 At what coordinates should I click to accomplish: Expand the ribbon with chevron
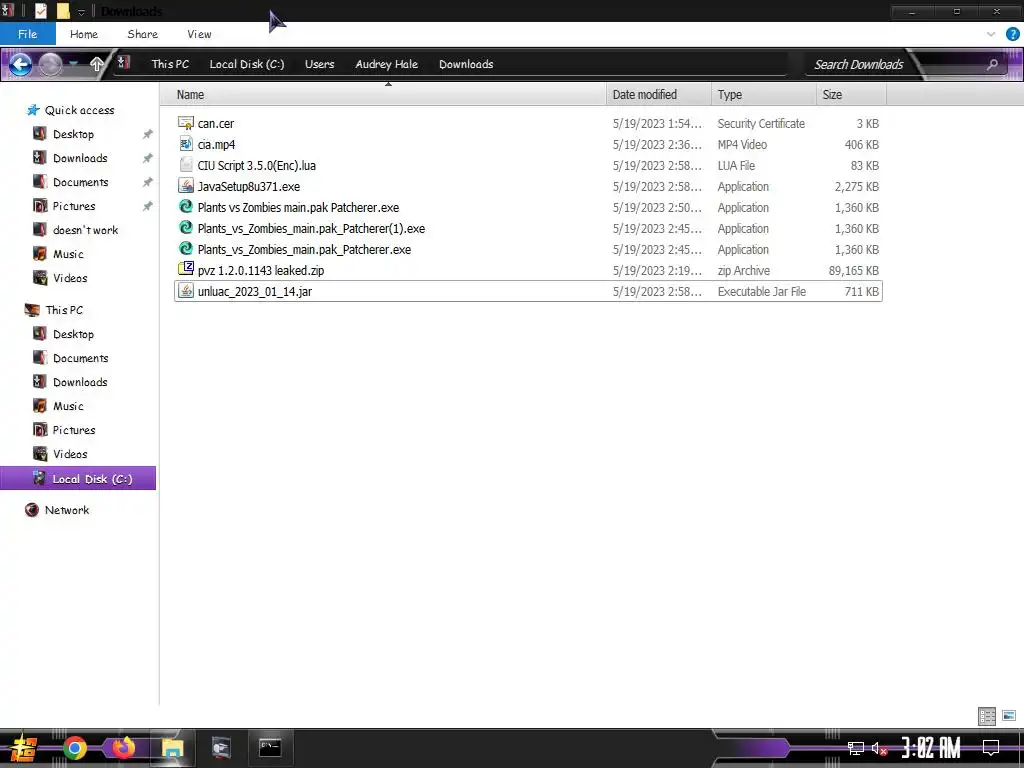click(x=991, y=34)
